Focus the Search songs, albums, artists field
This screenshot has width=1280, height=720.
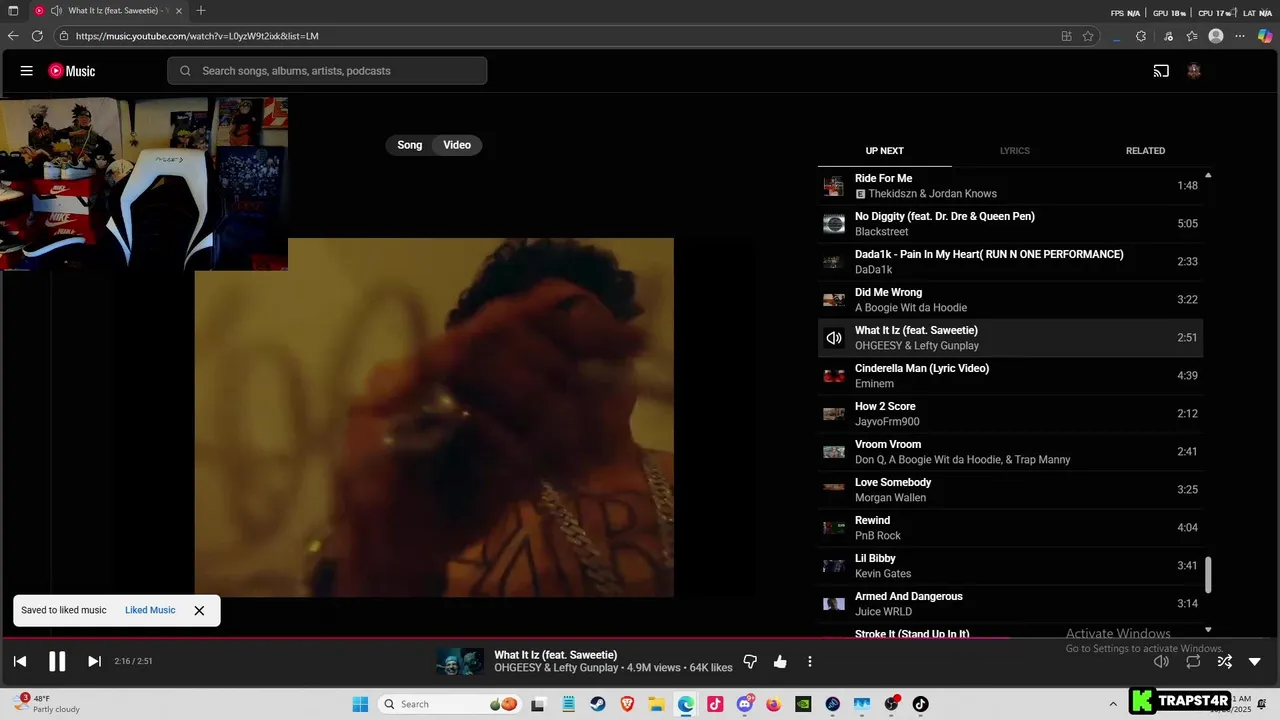327,71
